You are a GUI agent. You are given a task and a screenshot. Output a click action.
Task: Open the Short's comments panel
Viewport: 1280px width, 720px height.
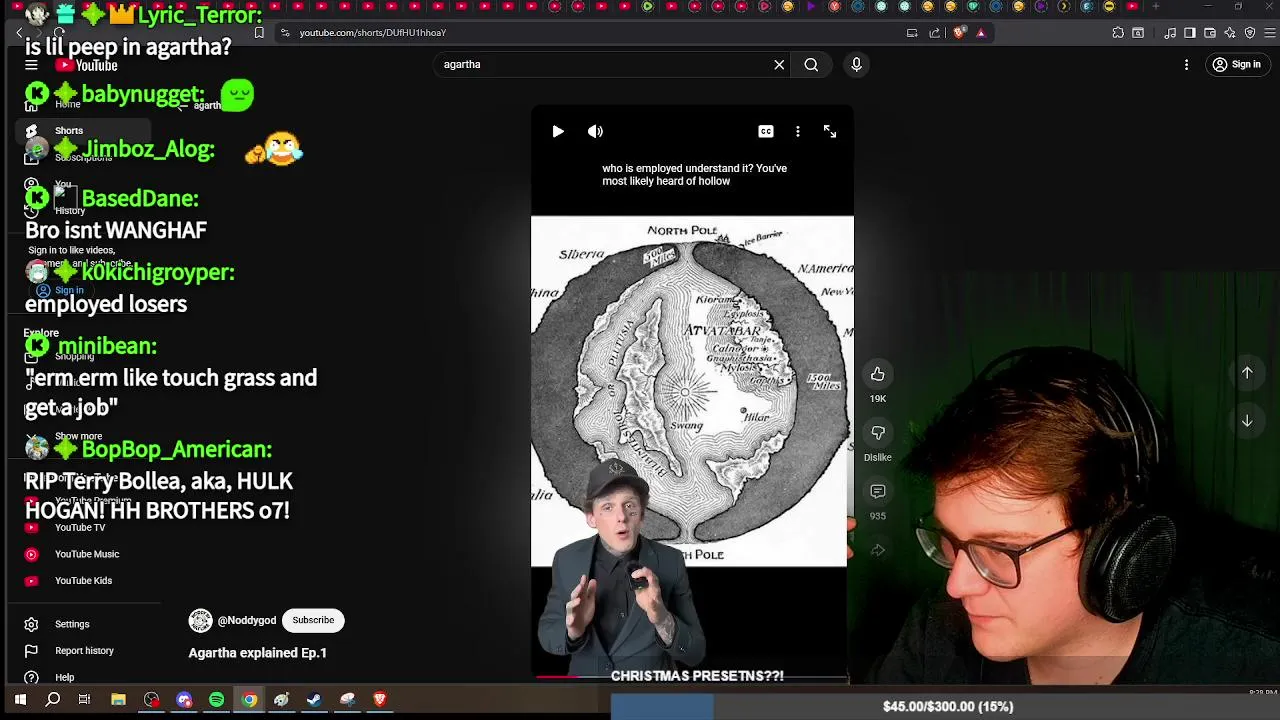click(877, 491)
